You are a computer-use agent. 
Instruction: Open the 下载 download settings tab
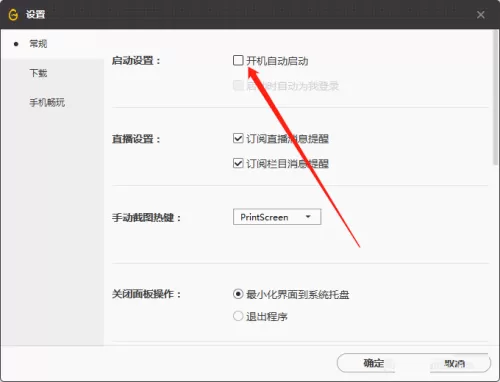[x=38, y=73]
